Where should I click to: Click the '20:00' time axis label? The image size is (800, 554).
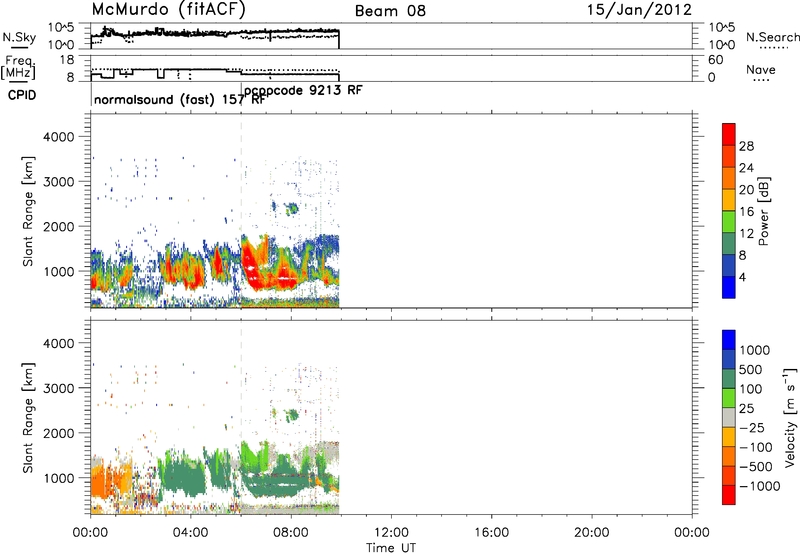[591, 533]
